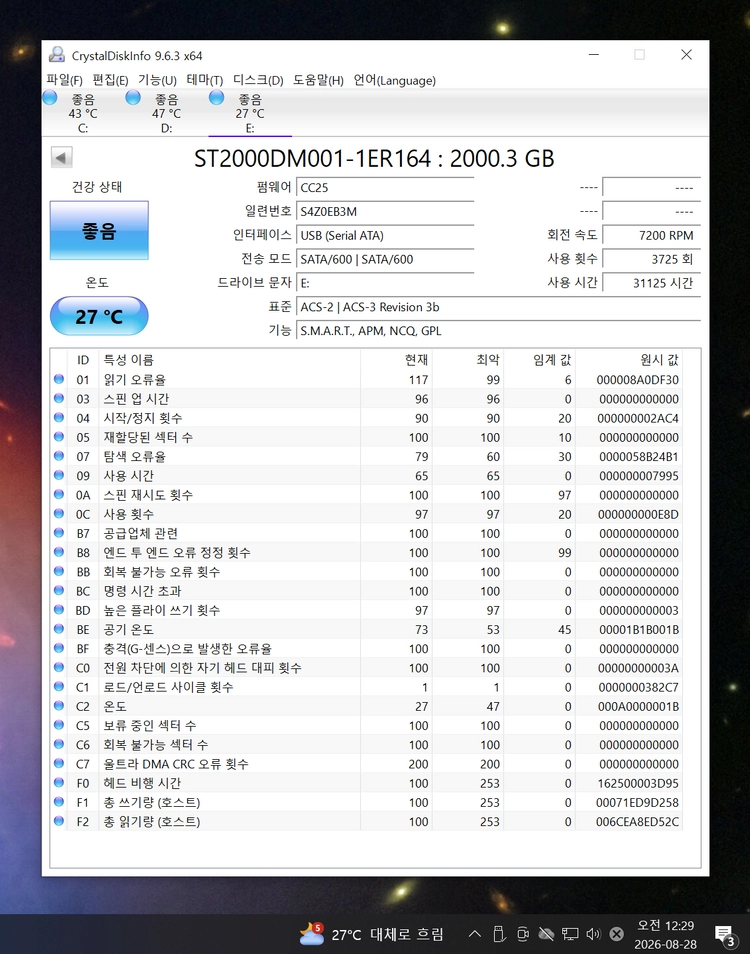The height and width of the screenshot is (954, 750).
Task: Click the taskbar clock showing 오전 12:29
Action: [x=665, y=935]
